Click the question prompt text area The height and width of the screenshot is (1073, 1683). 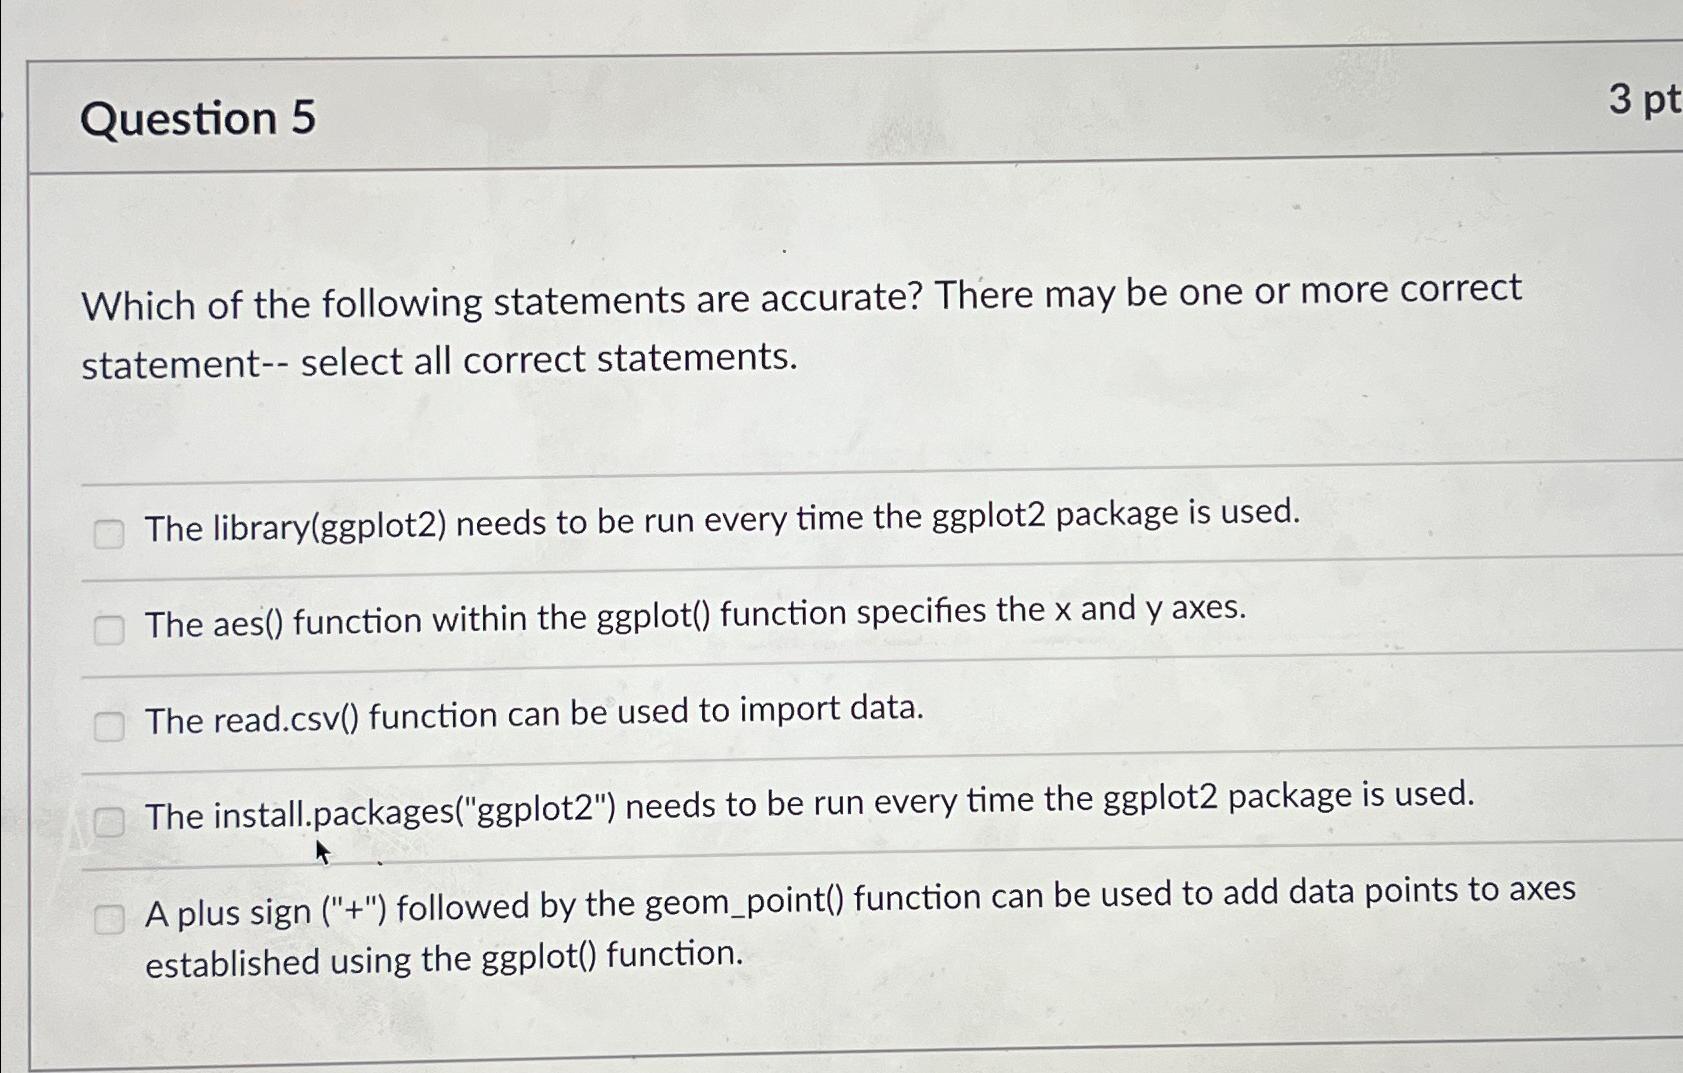tap(800, 330)
